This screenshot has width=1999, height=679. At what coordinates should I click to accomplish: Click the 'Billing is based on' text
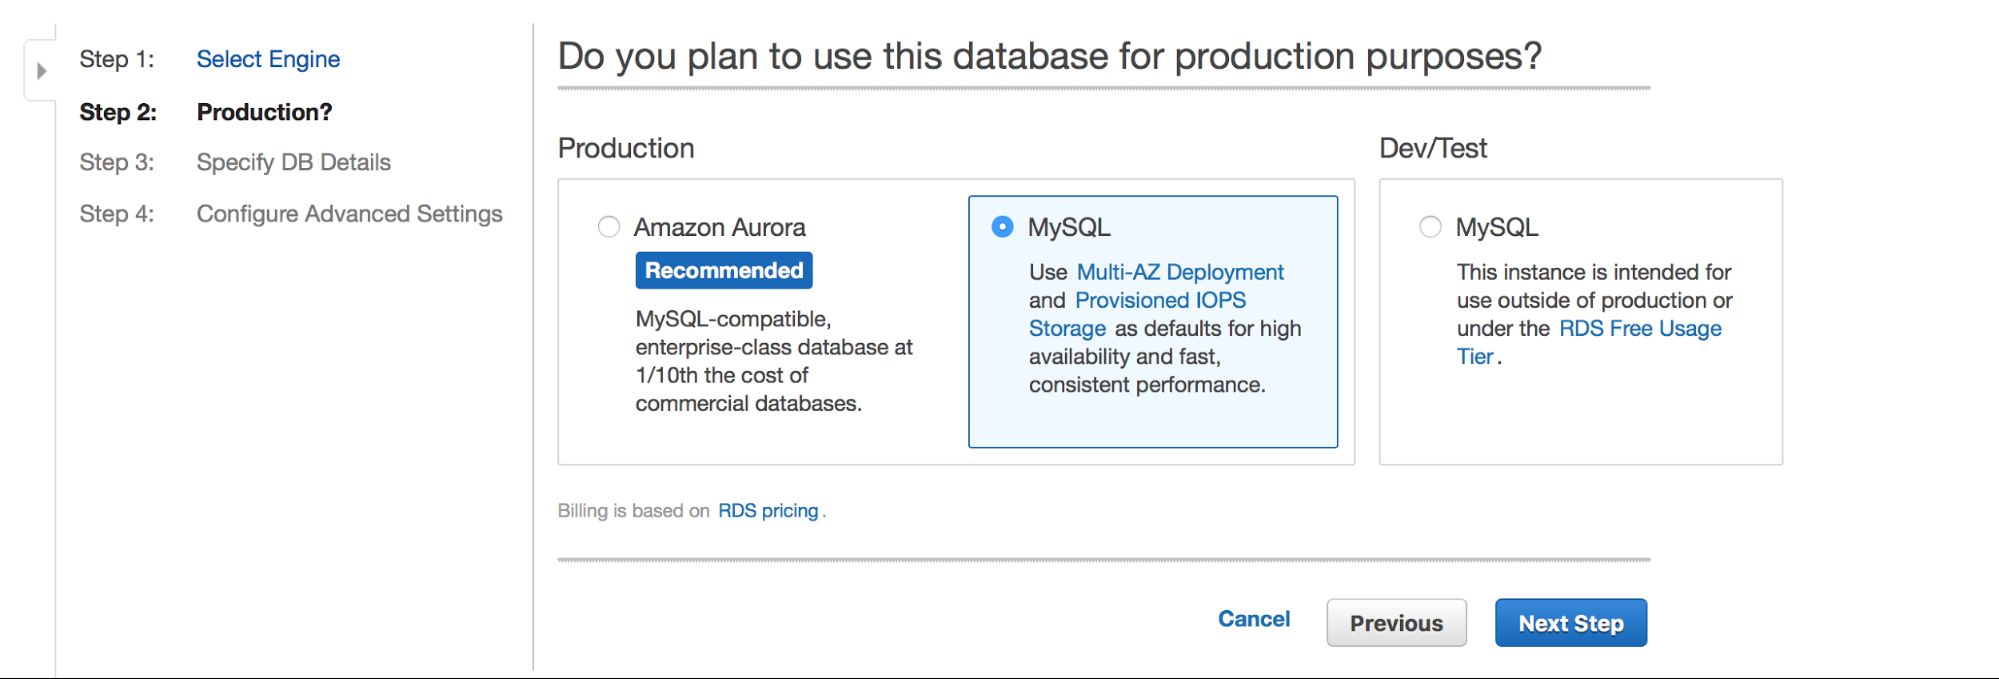click(633, 511)
